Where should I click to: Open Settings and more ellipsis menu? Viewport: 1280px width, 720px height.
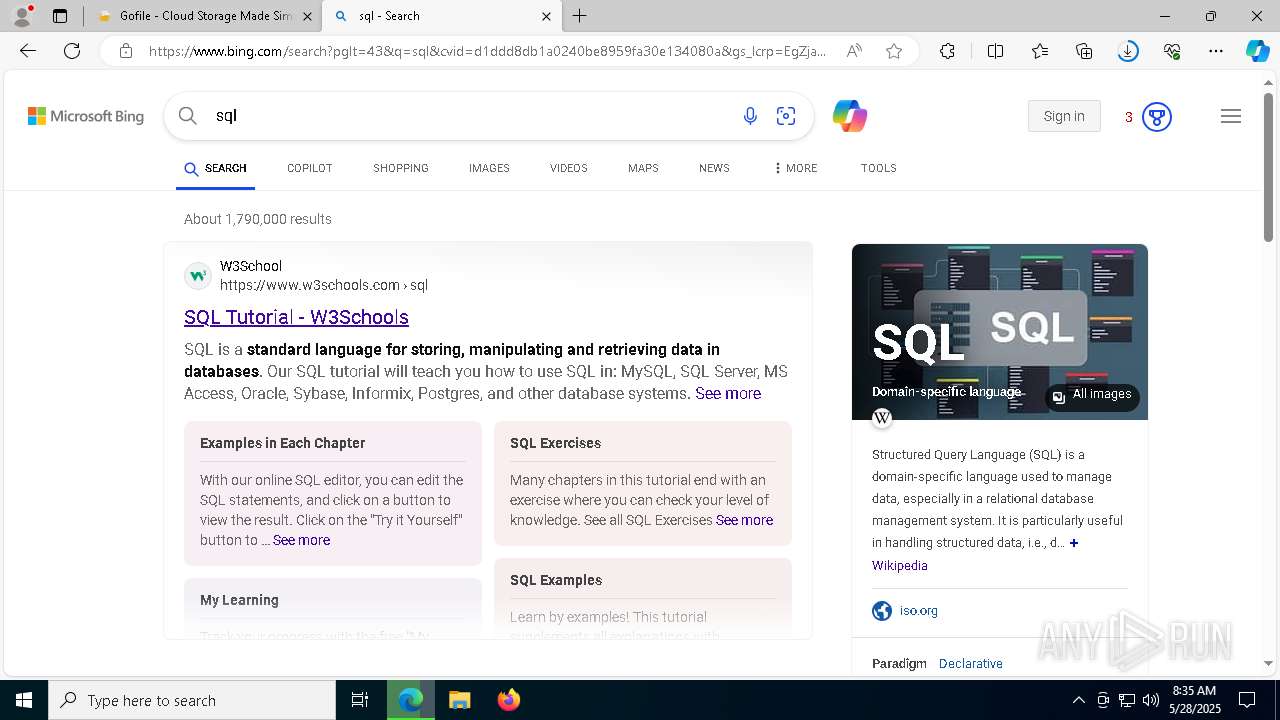(x=1216, y=51)
